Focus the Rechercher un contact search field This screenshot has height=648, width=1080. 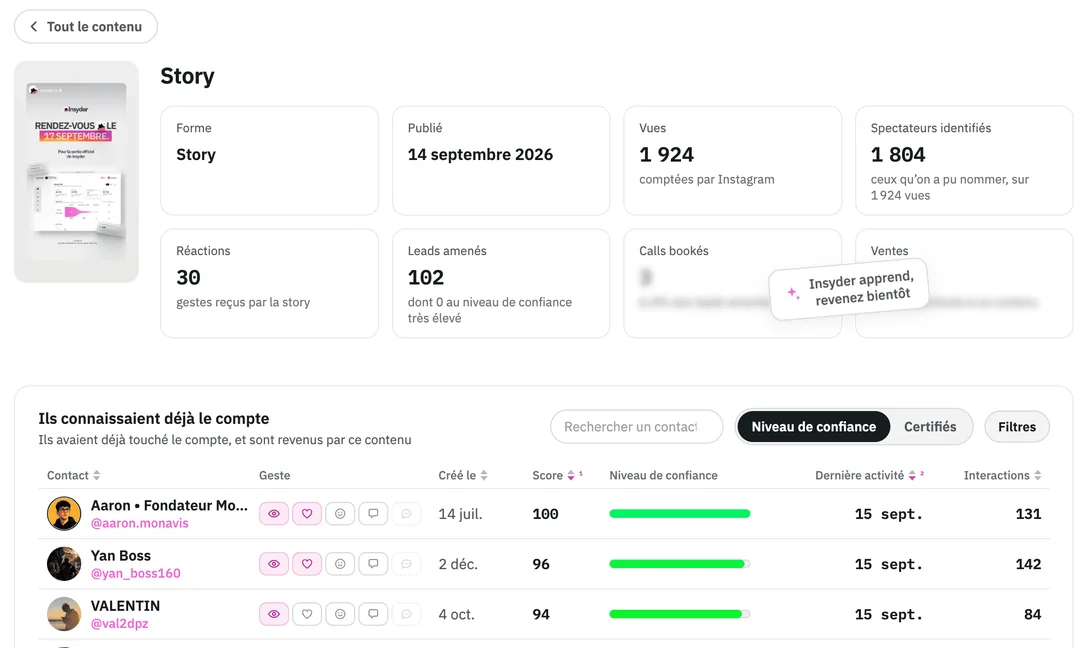[636, 427]
